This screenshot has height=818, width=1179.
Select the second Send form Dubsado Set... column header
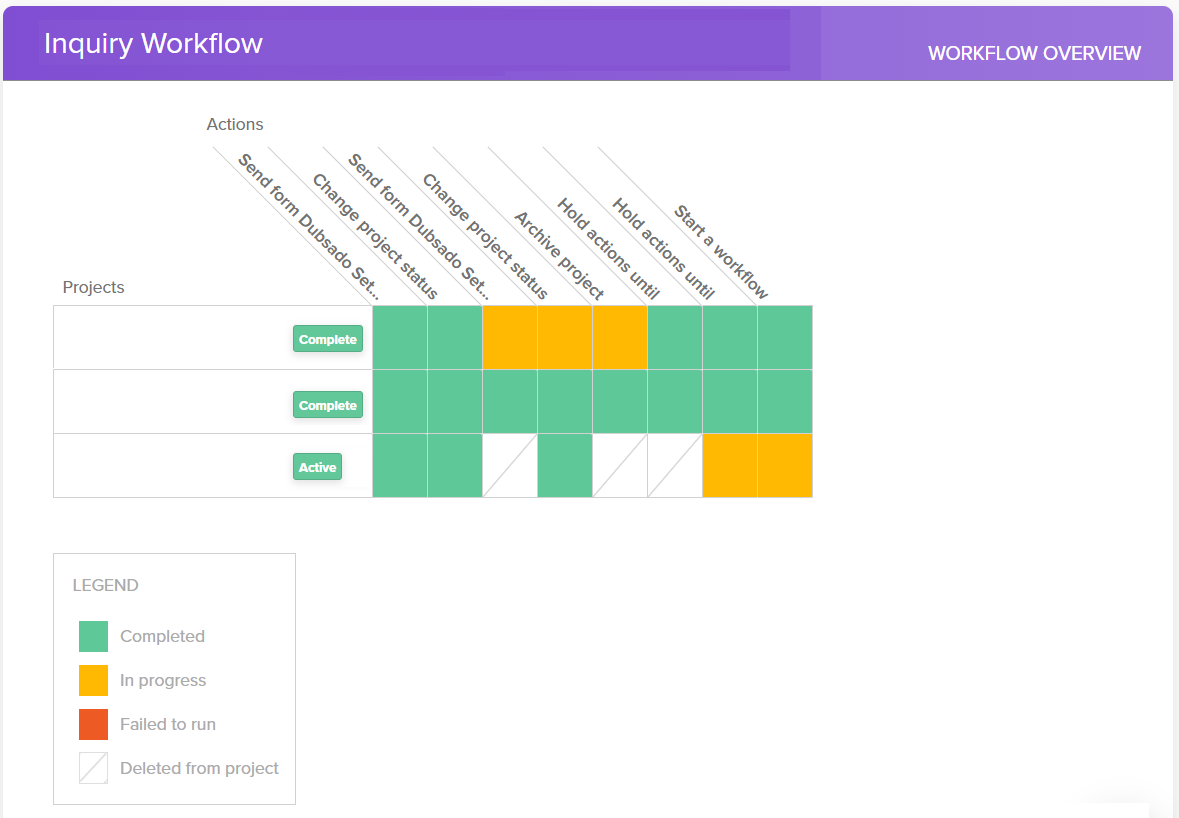418,226
